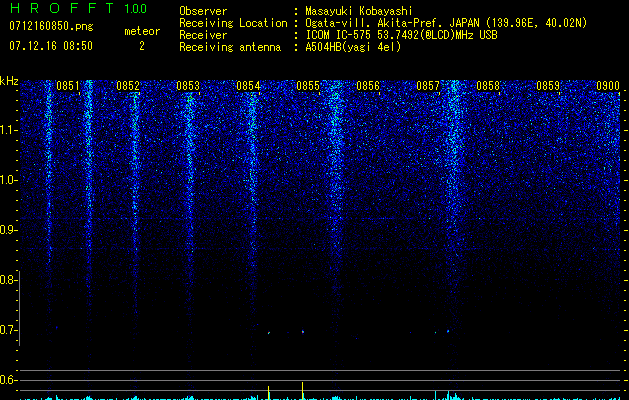
Task: Click the HROFFT 1.0.0 title text
Action: pyautogui.click(x=78, y=8)
